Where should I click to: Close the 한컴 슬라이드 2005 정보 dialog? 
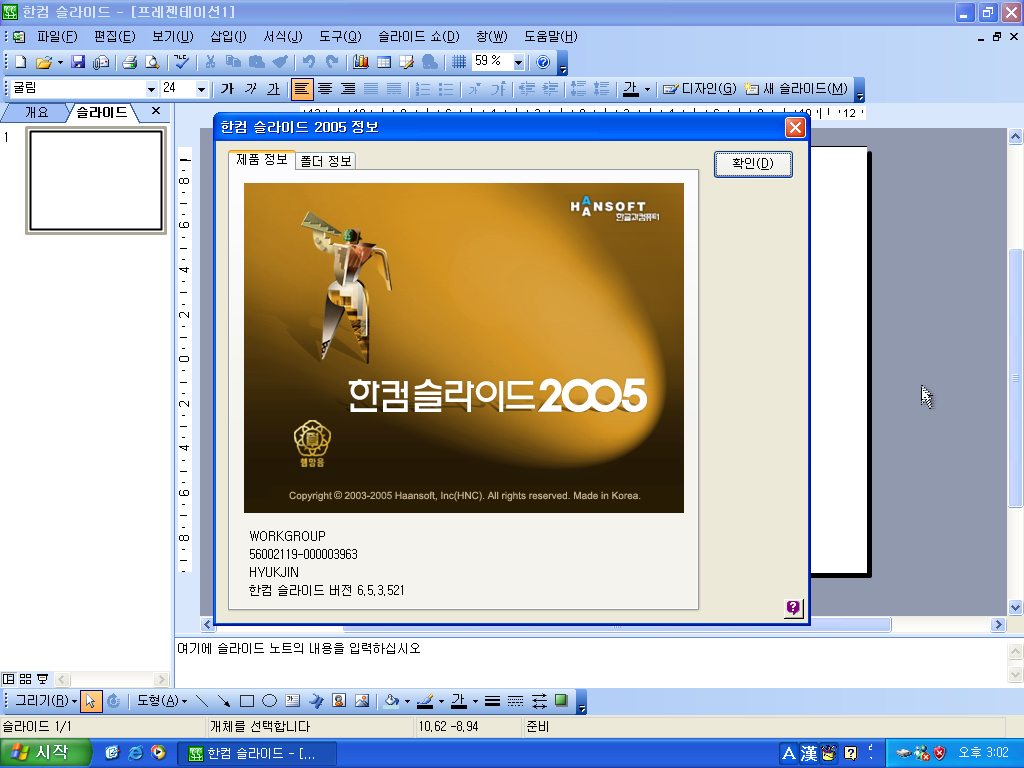pyautogui.click(x=795, y=127)
